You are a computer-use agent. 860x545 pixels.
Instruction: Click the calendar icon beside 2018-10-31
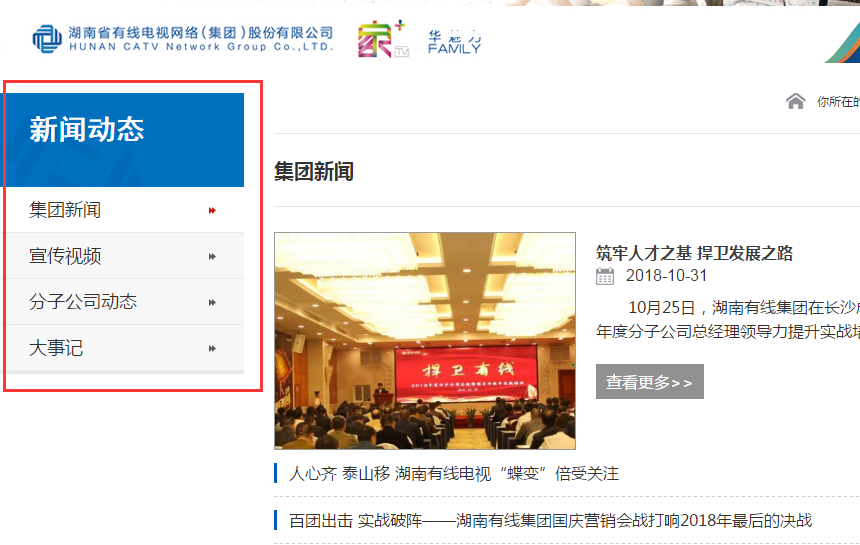605,276
